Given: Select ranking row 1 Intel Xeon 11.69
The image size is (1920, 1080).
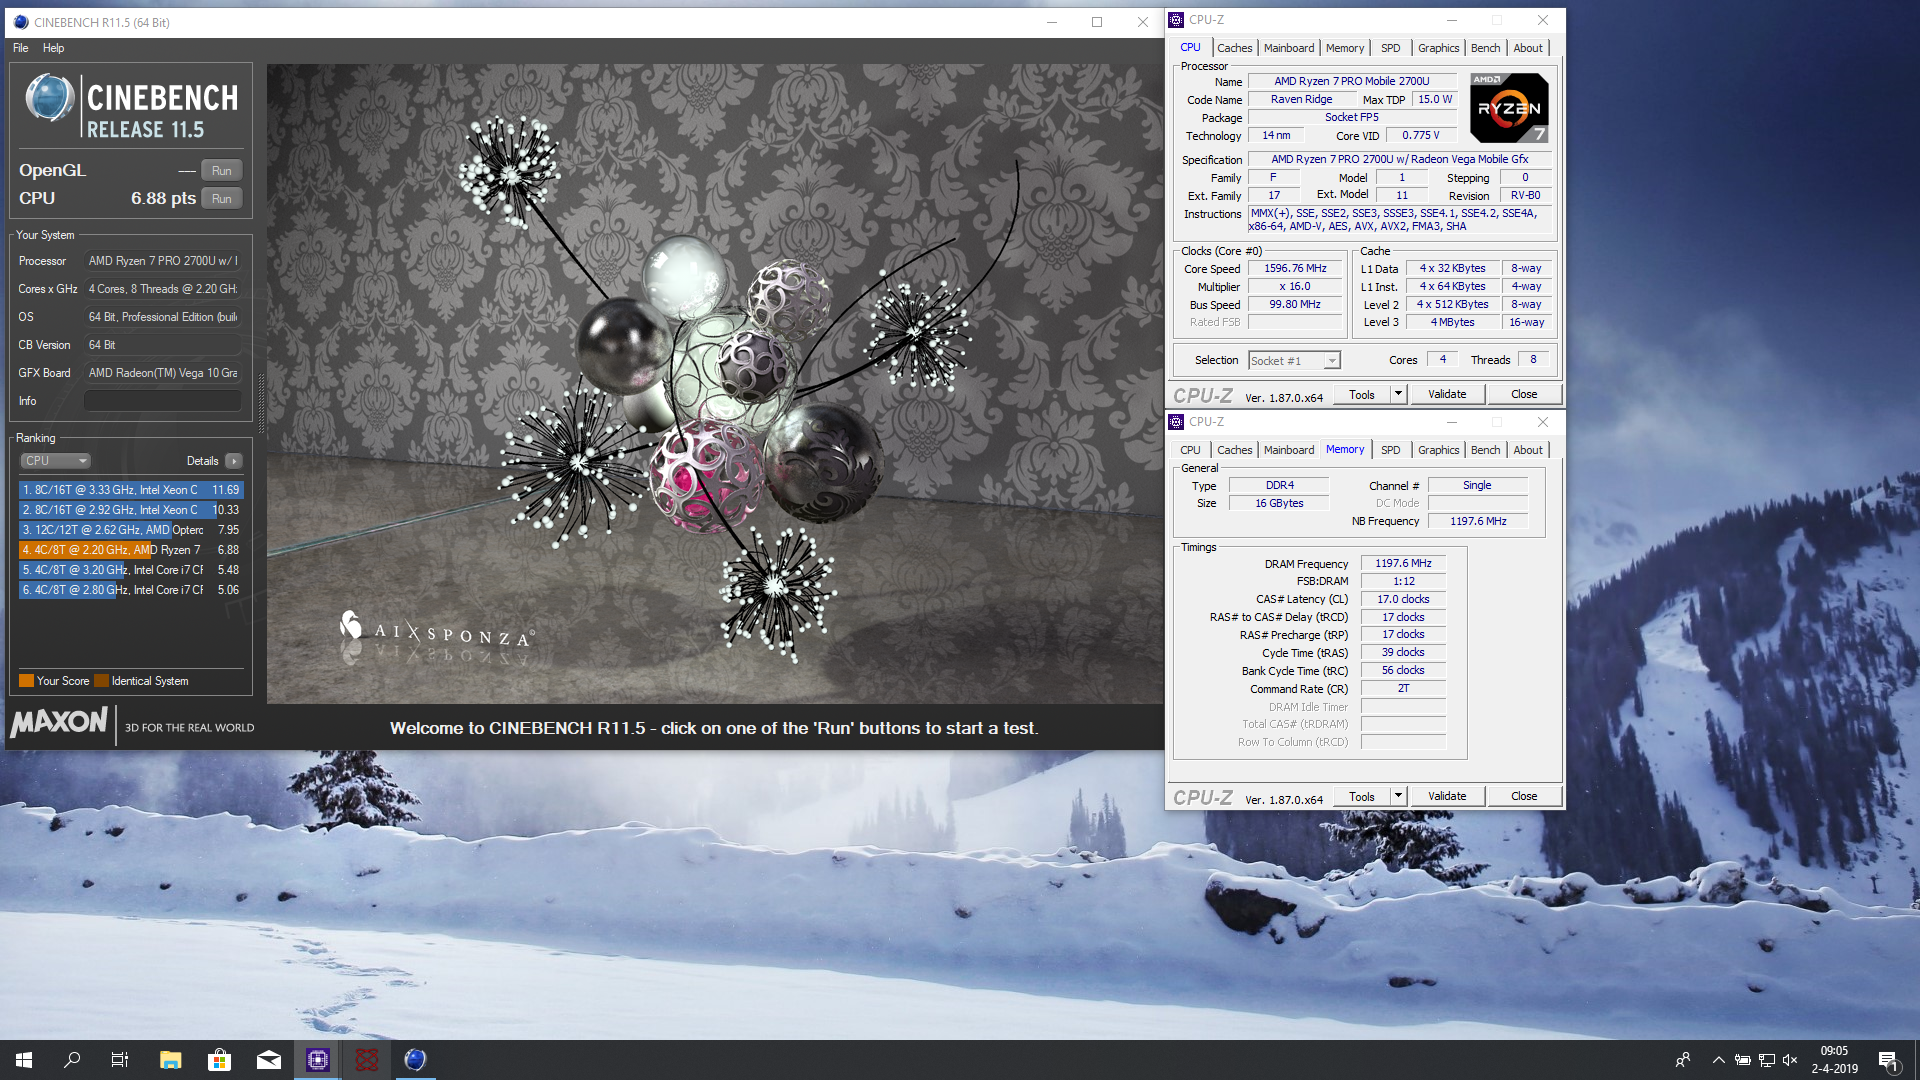Looking at the screenshot, I should click(131, 490).
